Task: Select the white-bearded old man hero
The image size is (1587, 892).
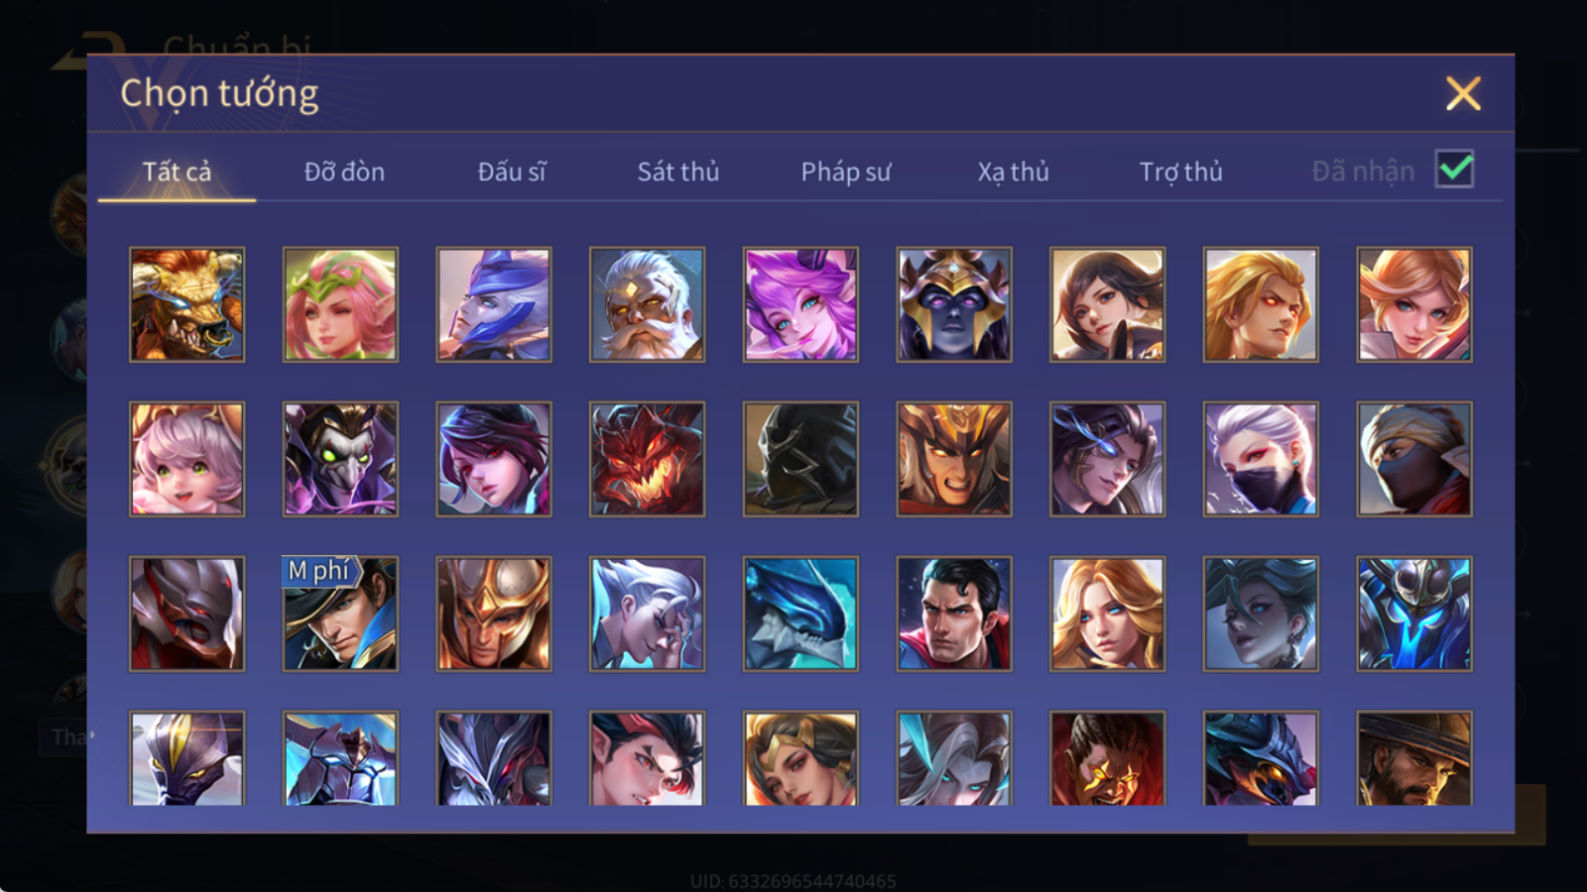Action: (647, 305)
